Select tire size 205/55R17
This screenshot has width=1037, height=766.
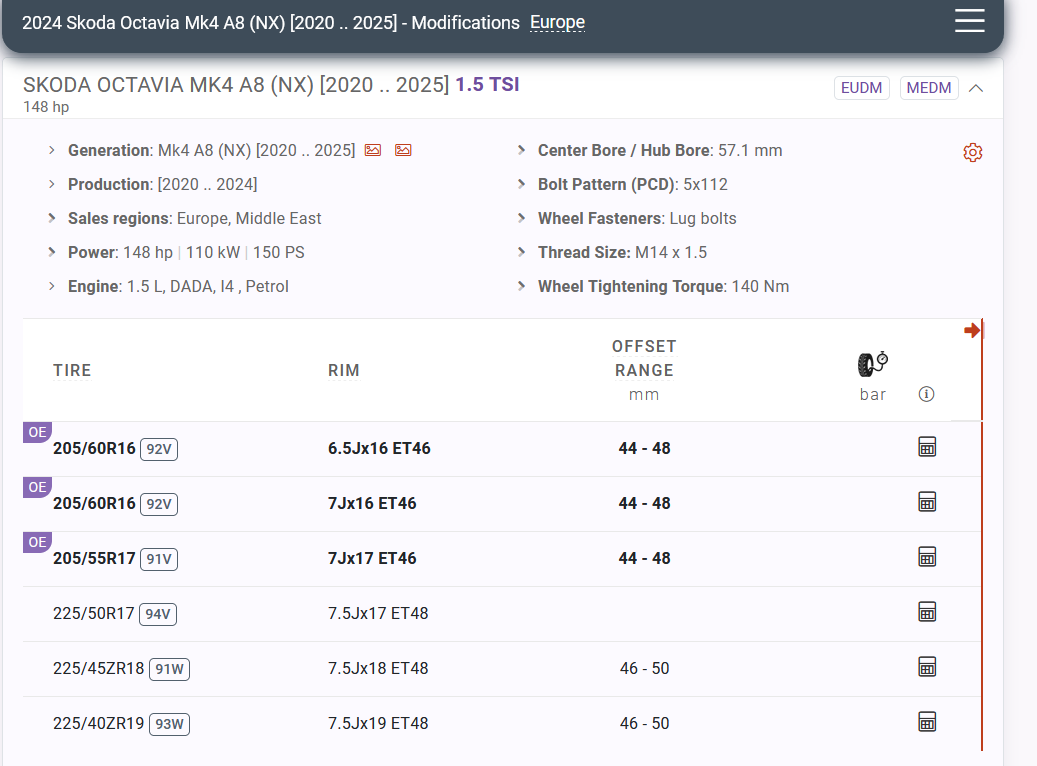[x=94, y=558]
